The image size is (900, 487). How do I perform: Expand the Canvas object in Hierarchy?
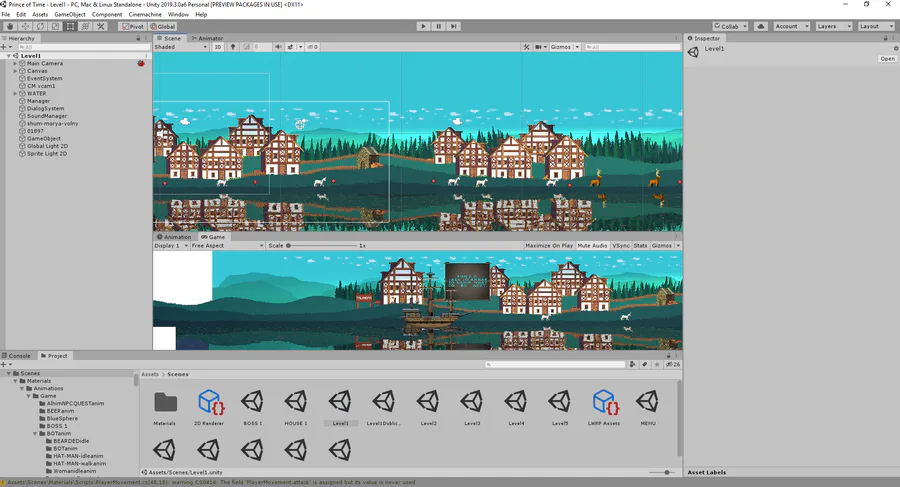point(15,71)
